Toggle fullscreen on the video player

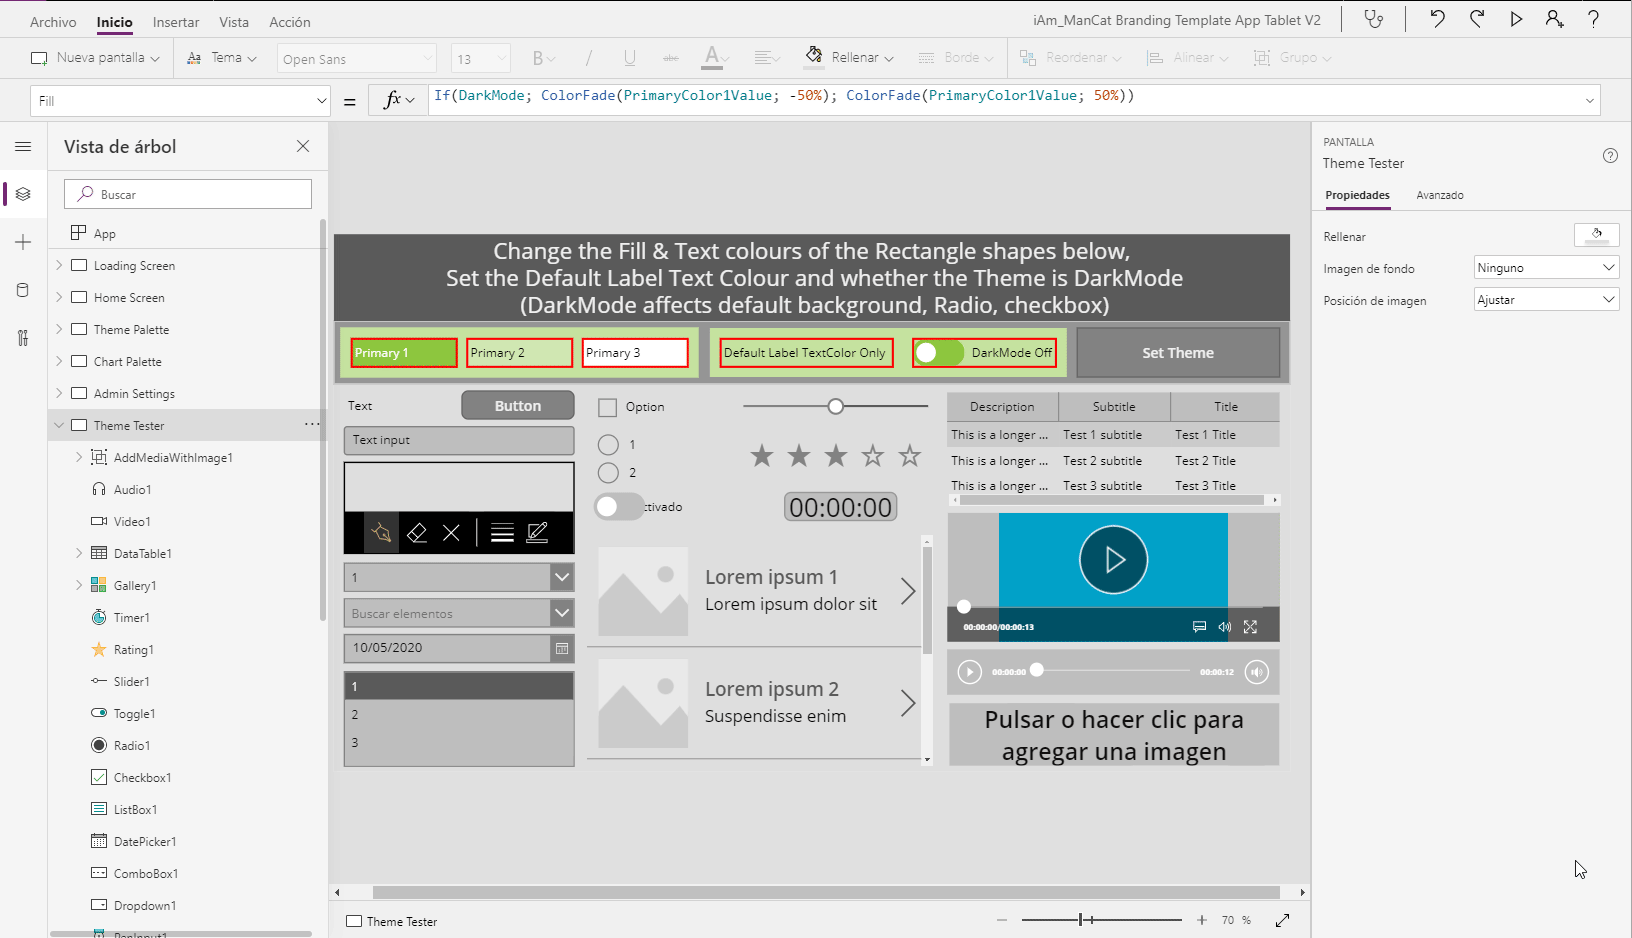1250,627
